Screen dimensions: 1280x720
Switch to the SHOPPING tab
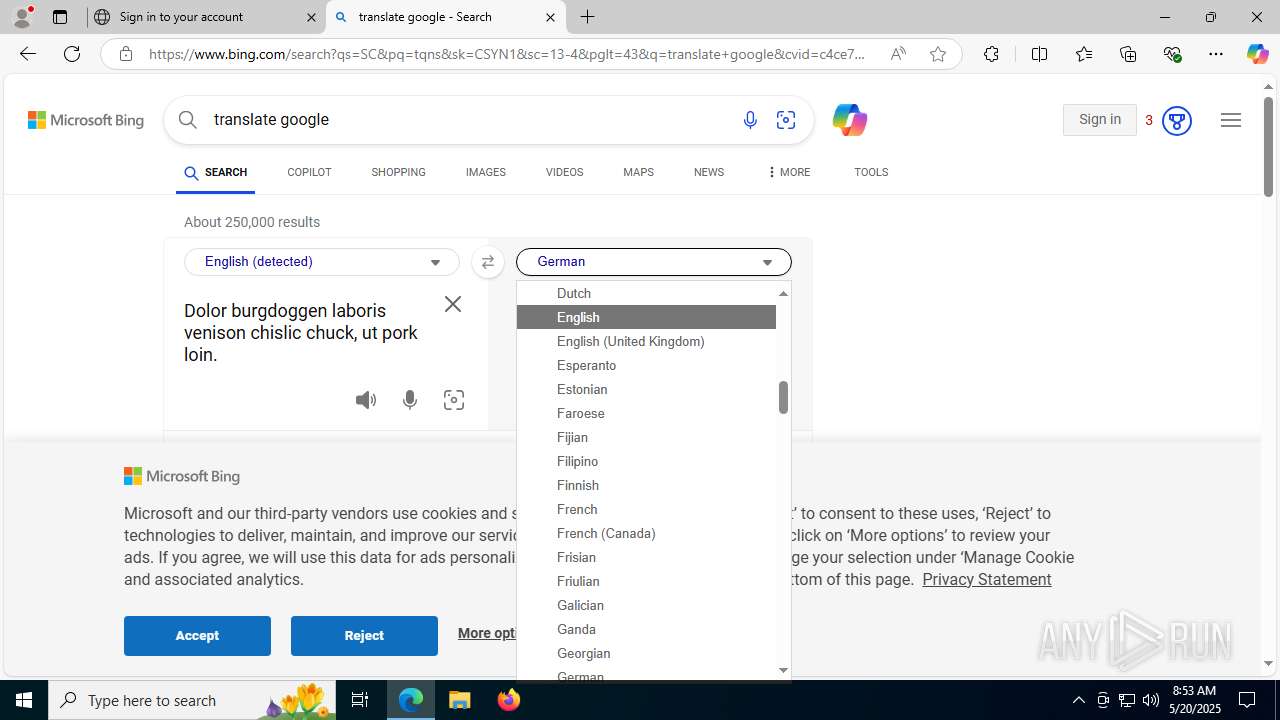(x=398, y=172)
